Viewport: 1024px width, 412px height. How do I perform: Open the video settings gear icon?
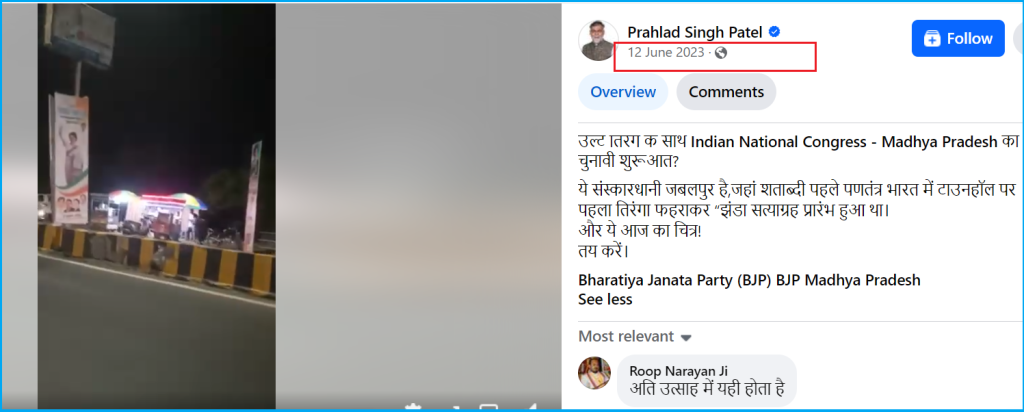click(413, 408)
